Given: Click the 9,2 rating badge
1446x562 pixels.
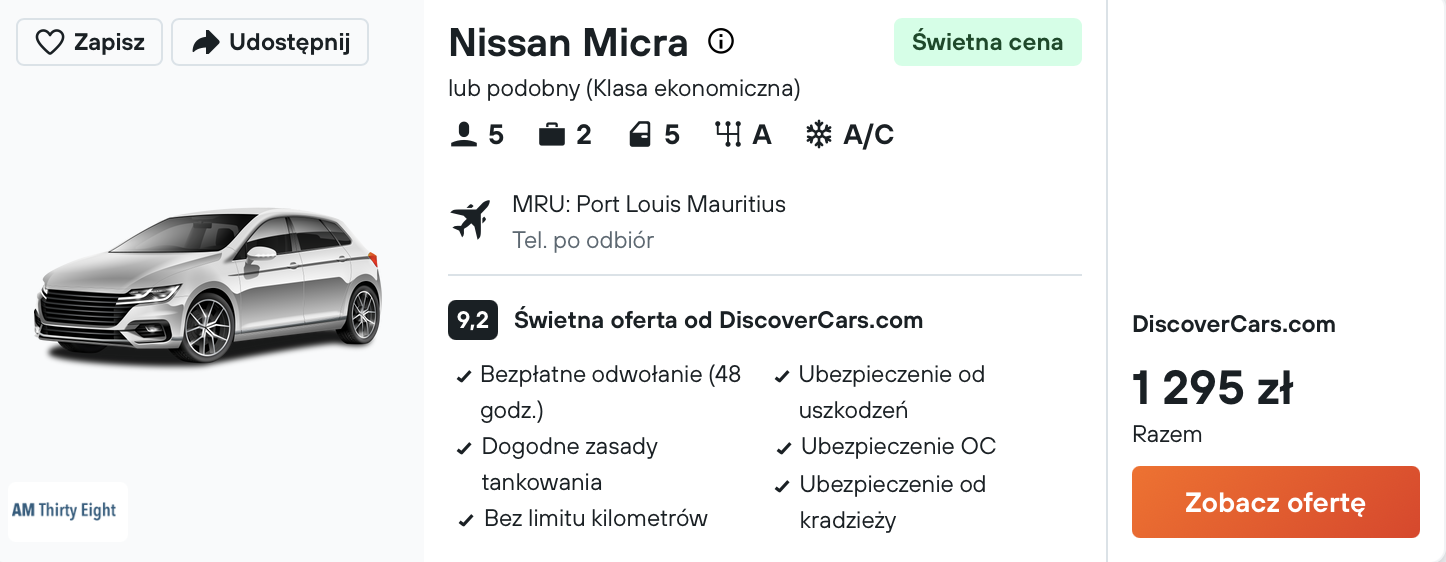Looking at the screenshot, I should [x=473, y=321].
